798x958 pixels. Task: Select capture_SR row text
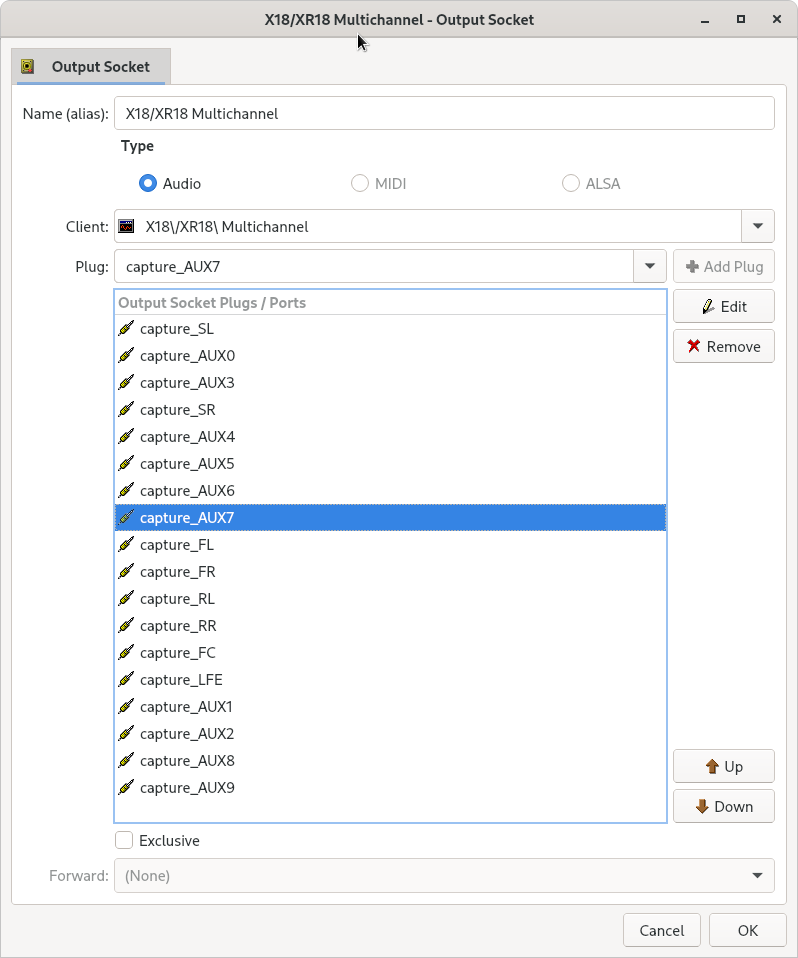click(x=178, y=409)
